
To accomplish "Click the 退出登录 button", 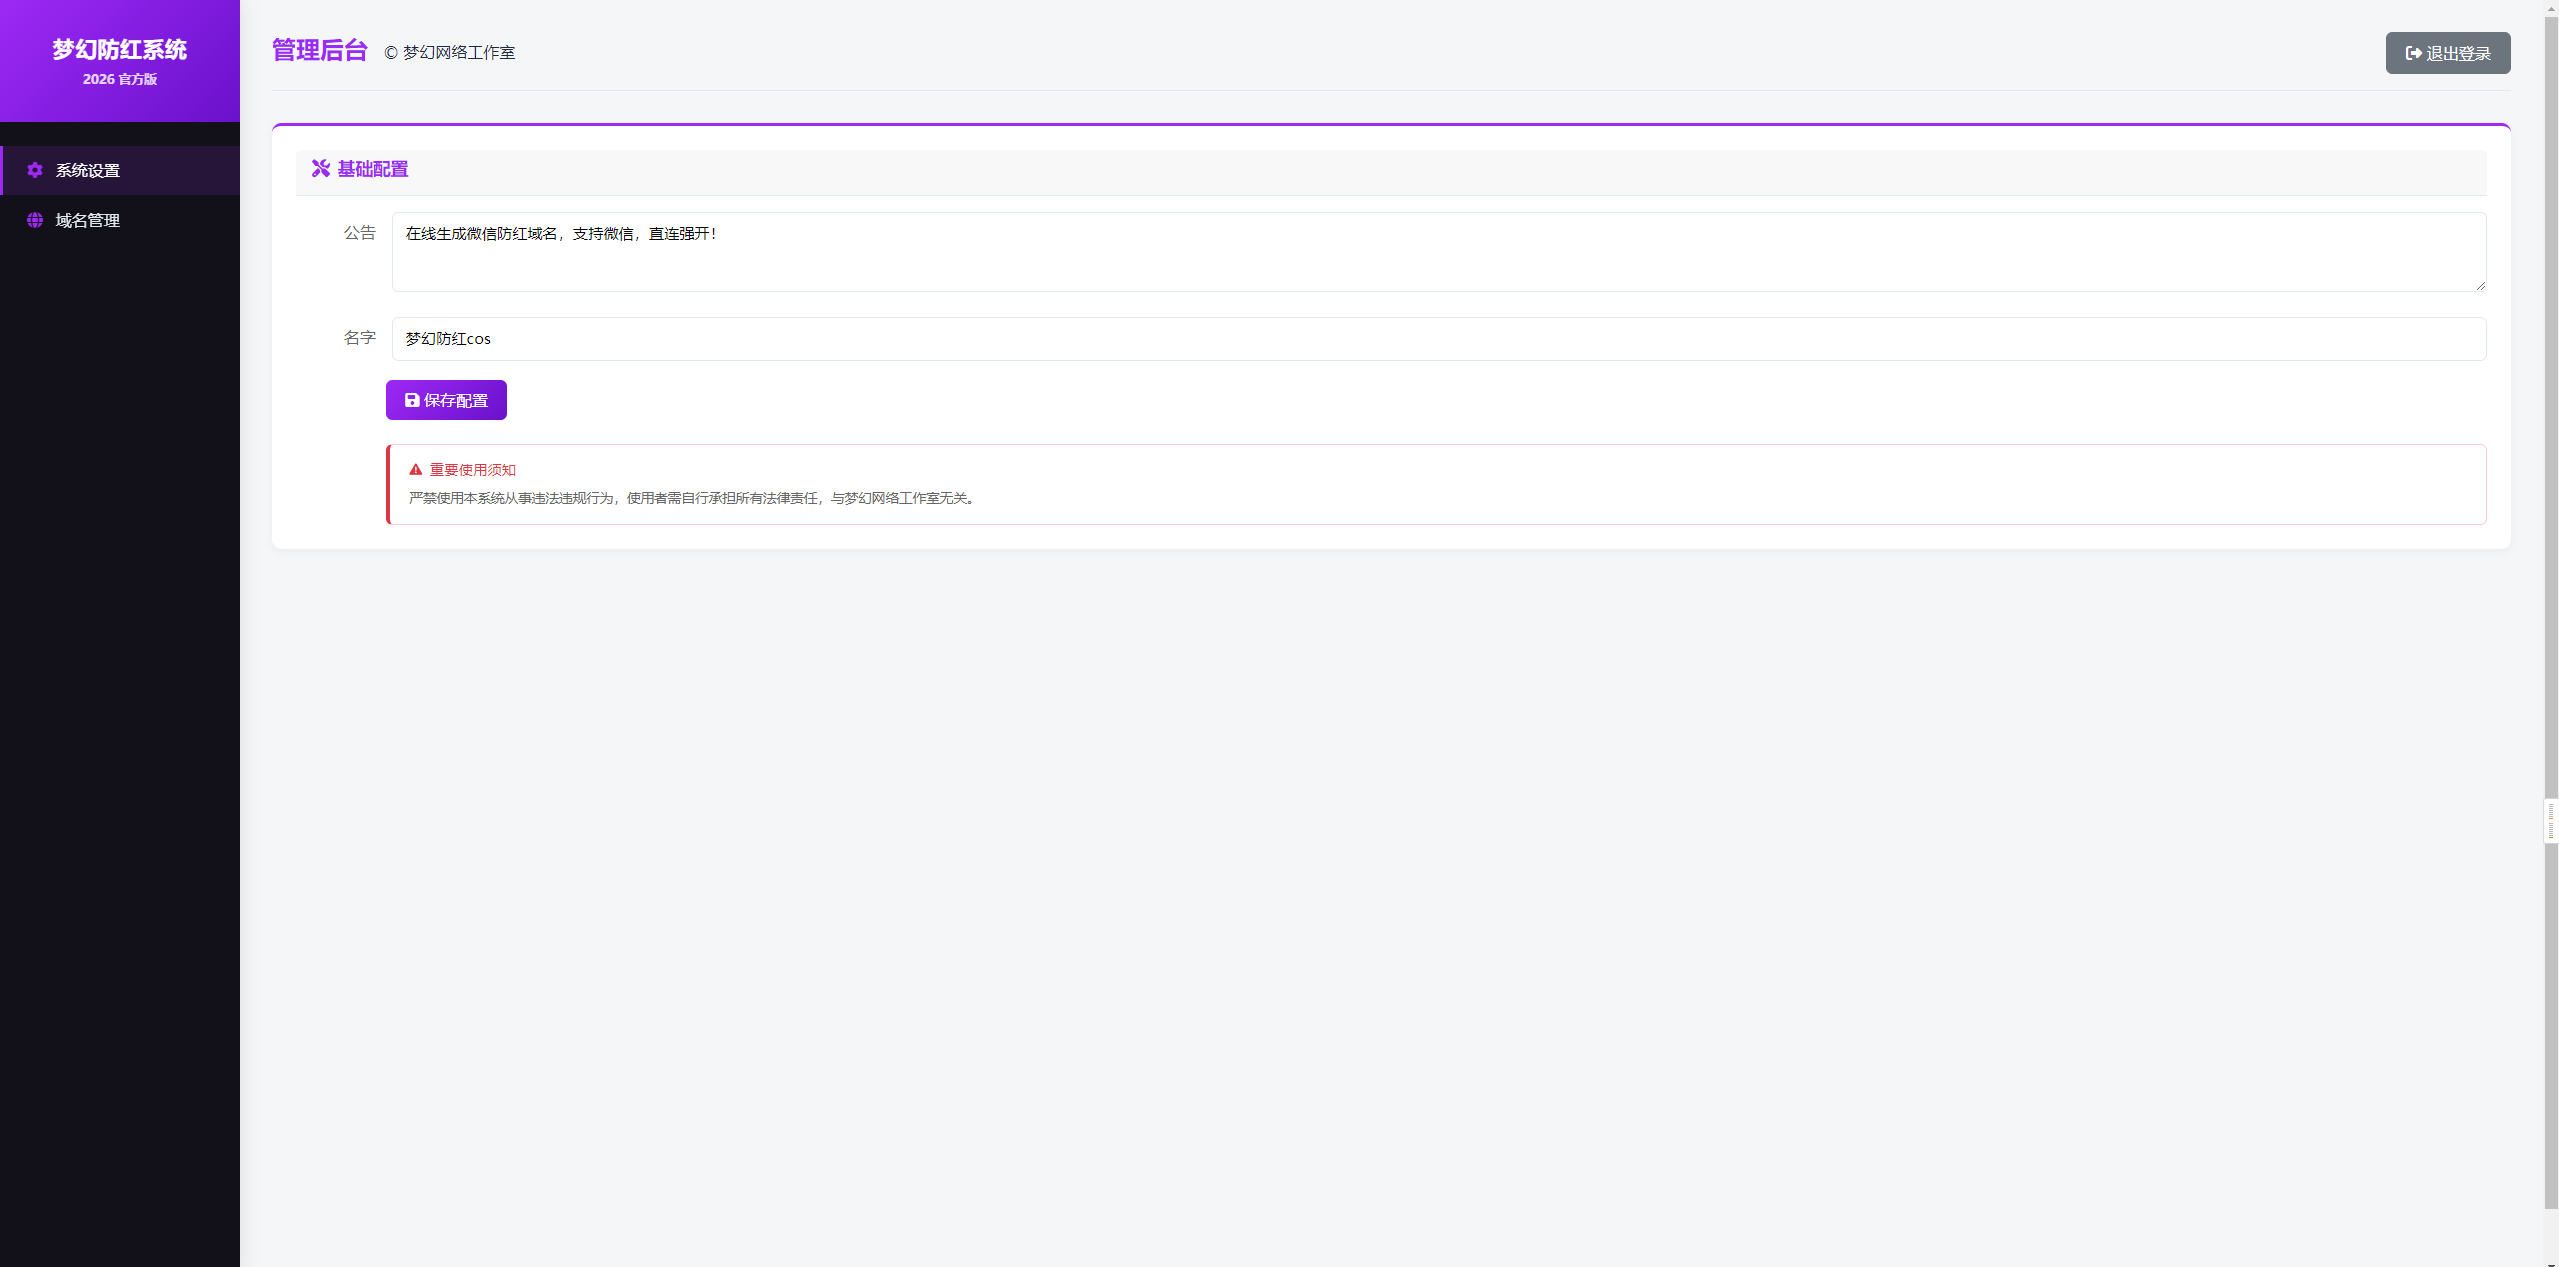I will [2447, 53].
